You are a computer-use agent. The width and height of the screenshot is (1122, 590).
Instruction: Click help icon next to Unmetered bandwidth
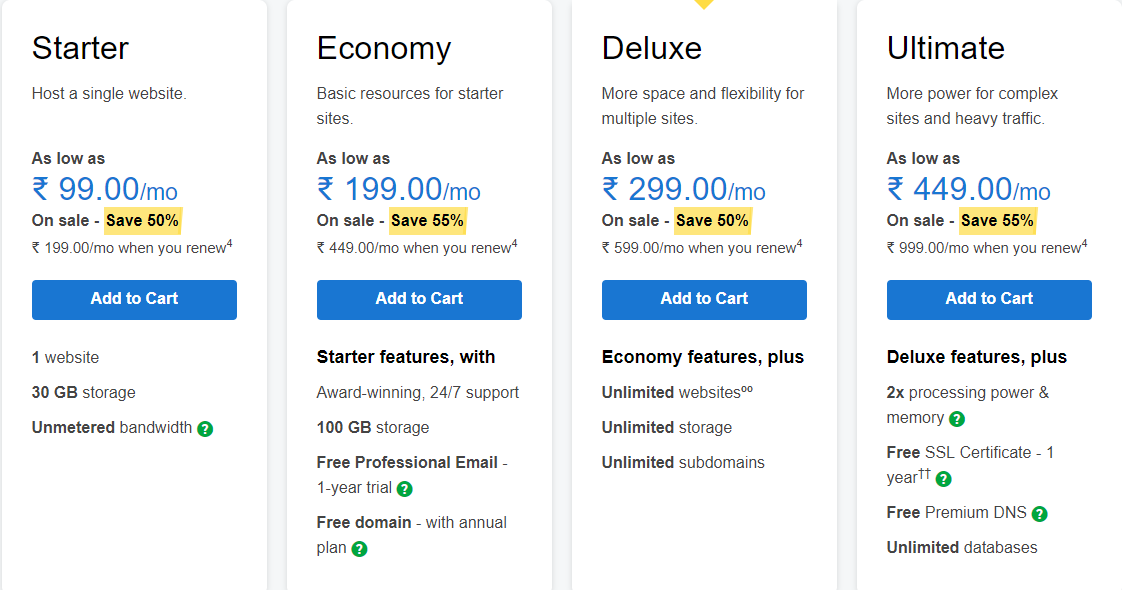click(205, 429)
